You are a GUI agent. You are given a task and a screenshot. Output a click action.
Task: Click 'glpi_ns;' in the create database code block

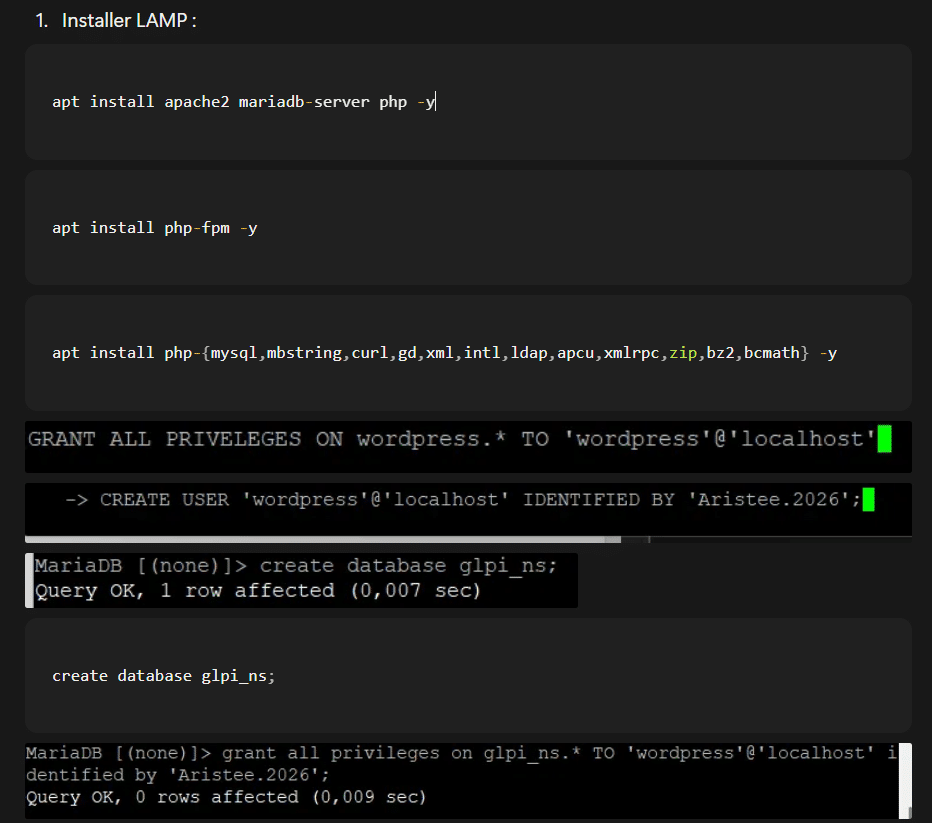pos(236,676)
